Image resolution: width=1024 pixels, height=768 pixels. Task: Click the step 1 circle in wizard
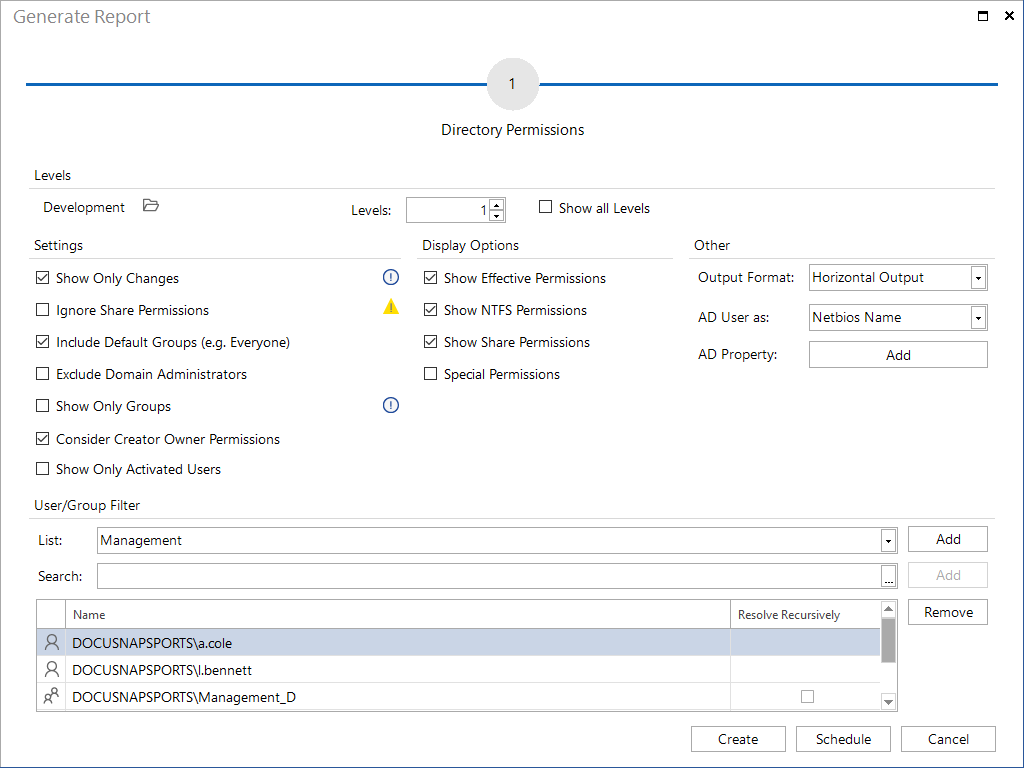pos(513,84)
